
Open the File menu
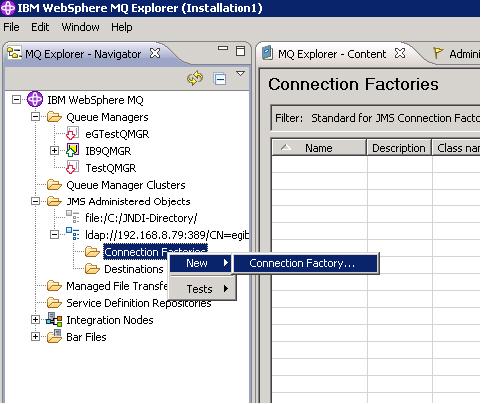(x=11, y=27)
